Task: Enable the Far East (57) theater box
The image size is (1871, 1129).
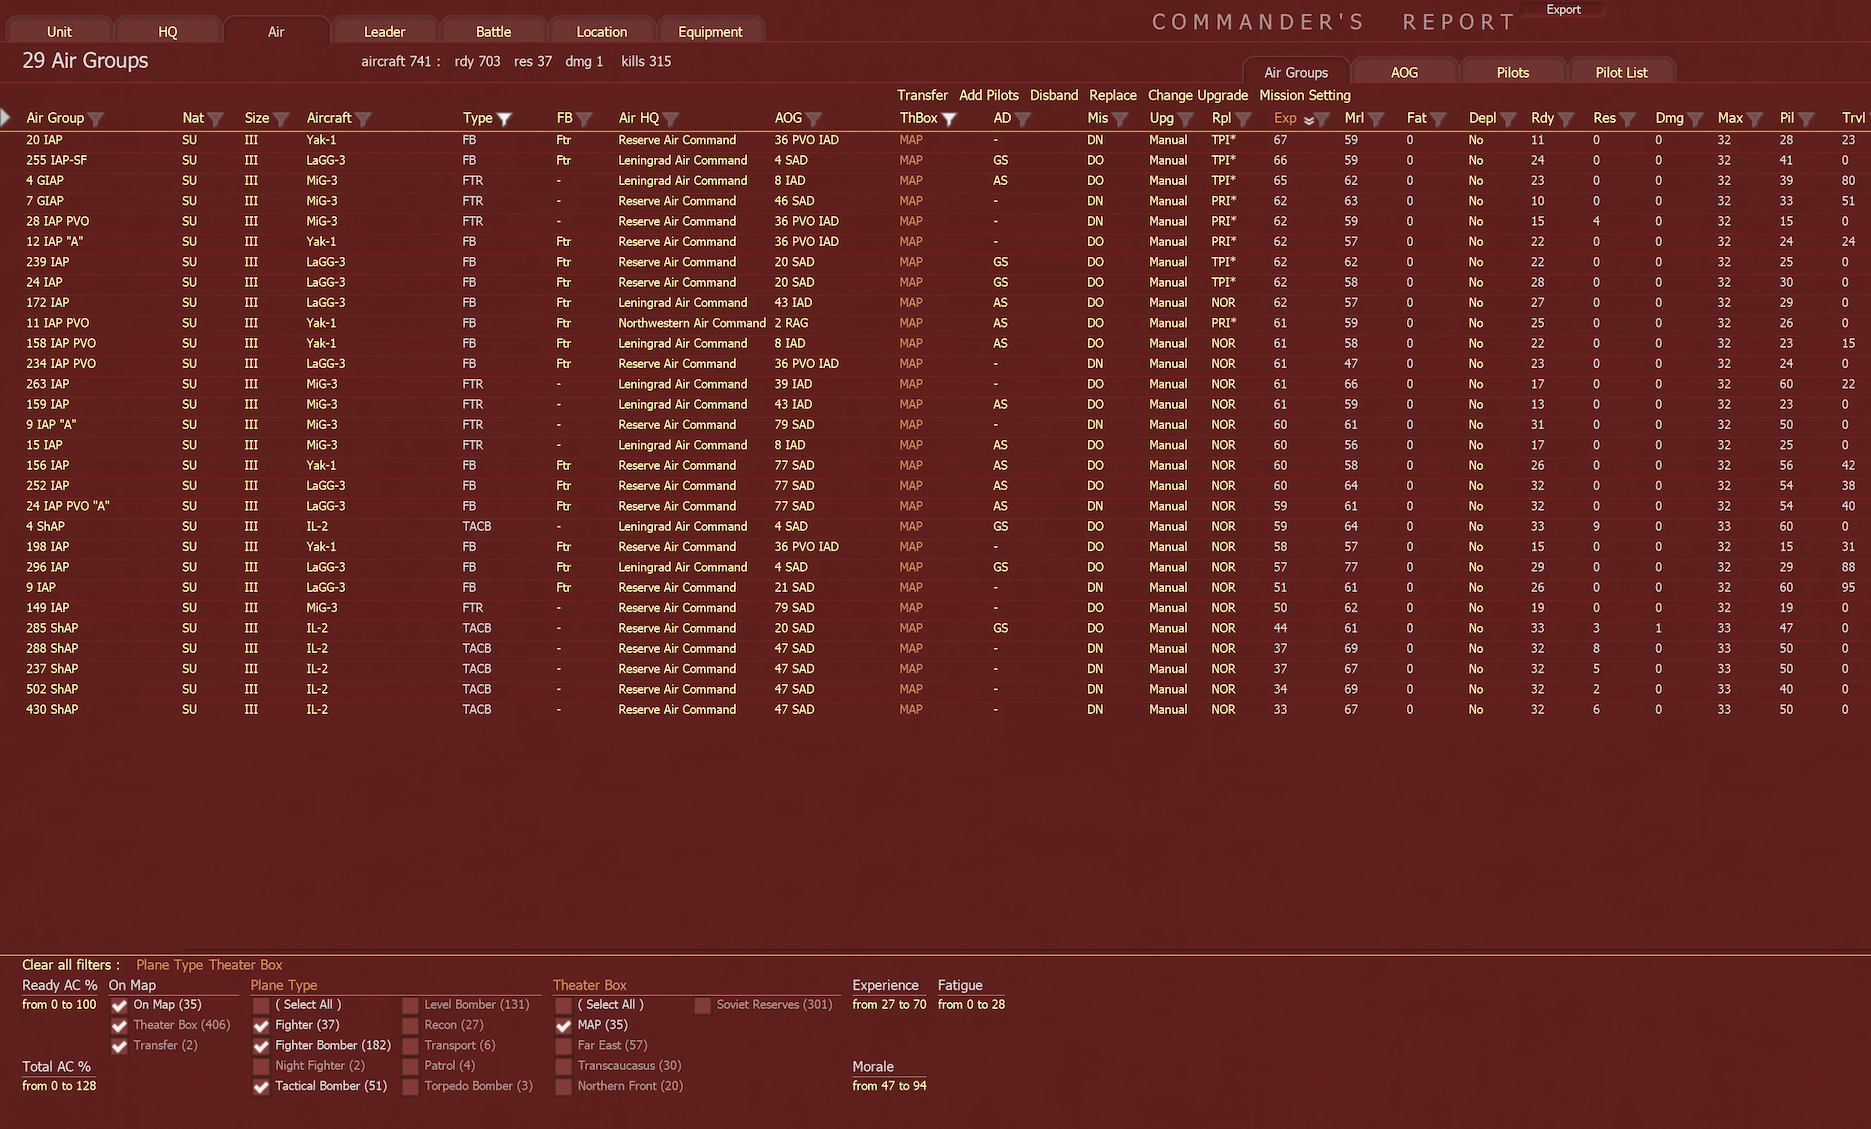Action: point(563,1046)
